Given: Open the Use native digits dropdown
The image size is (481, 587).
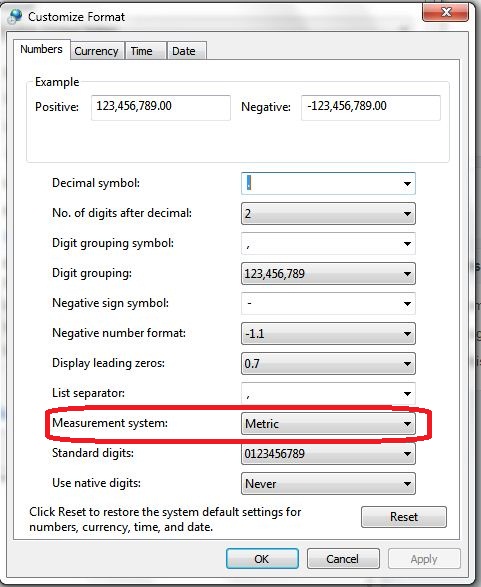Looking at the screenshot, I should click(x=328, y=483).
